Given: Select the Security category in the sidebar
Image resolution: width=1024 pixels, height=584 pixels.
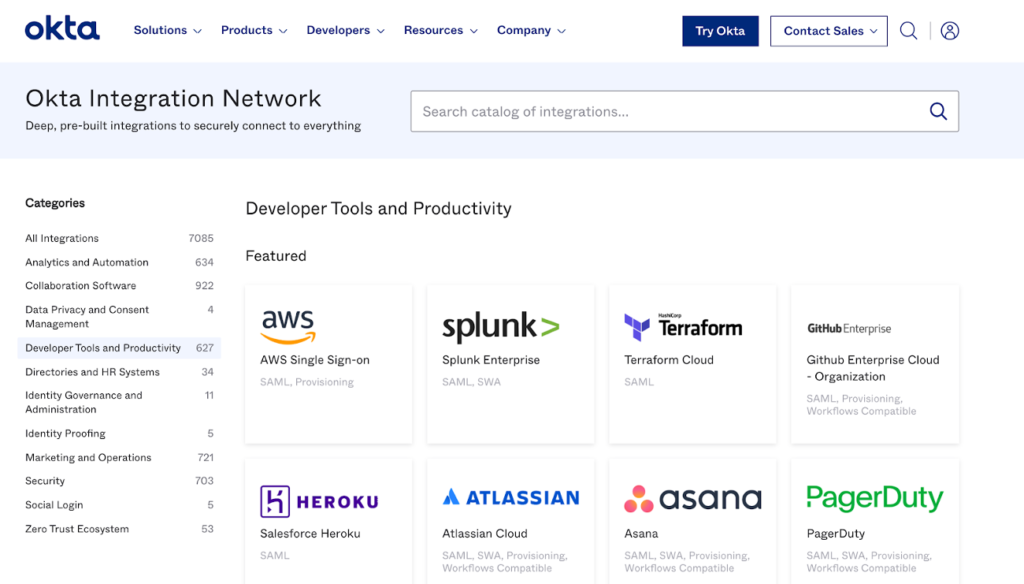Looking at the screenshot, I should 44,481.
